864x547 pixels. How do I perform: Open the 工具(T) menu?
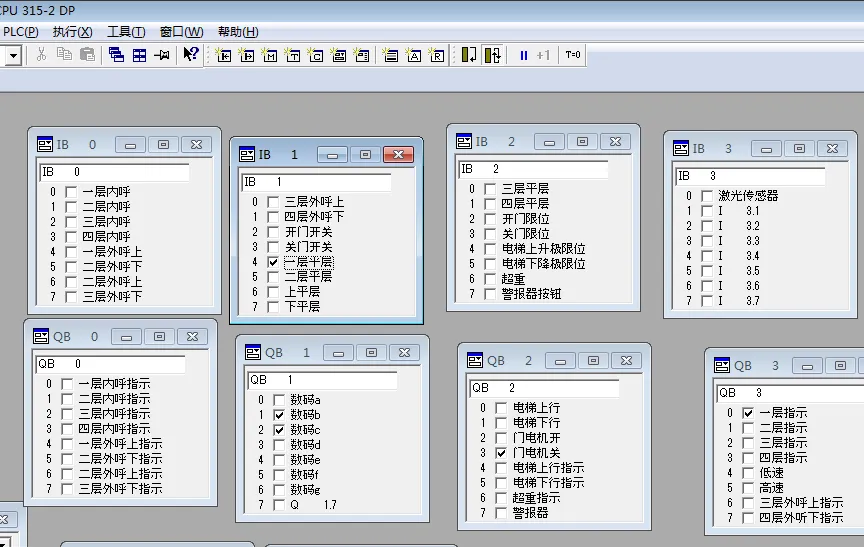tap(126, 32)
